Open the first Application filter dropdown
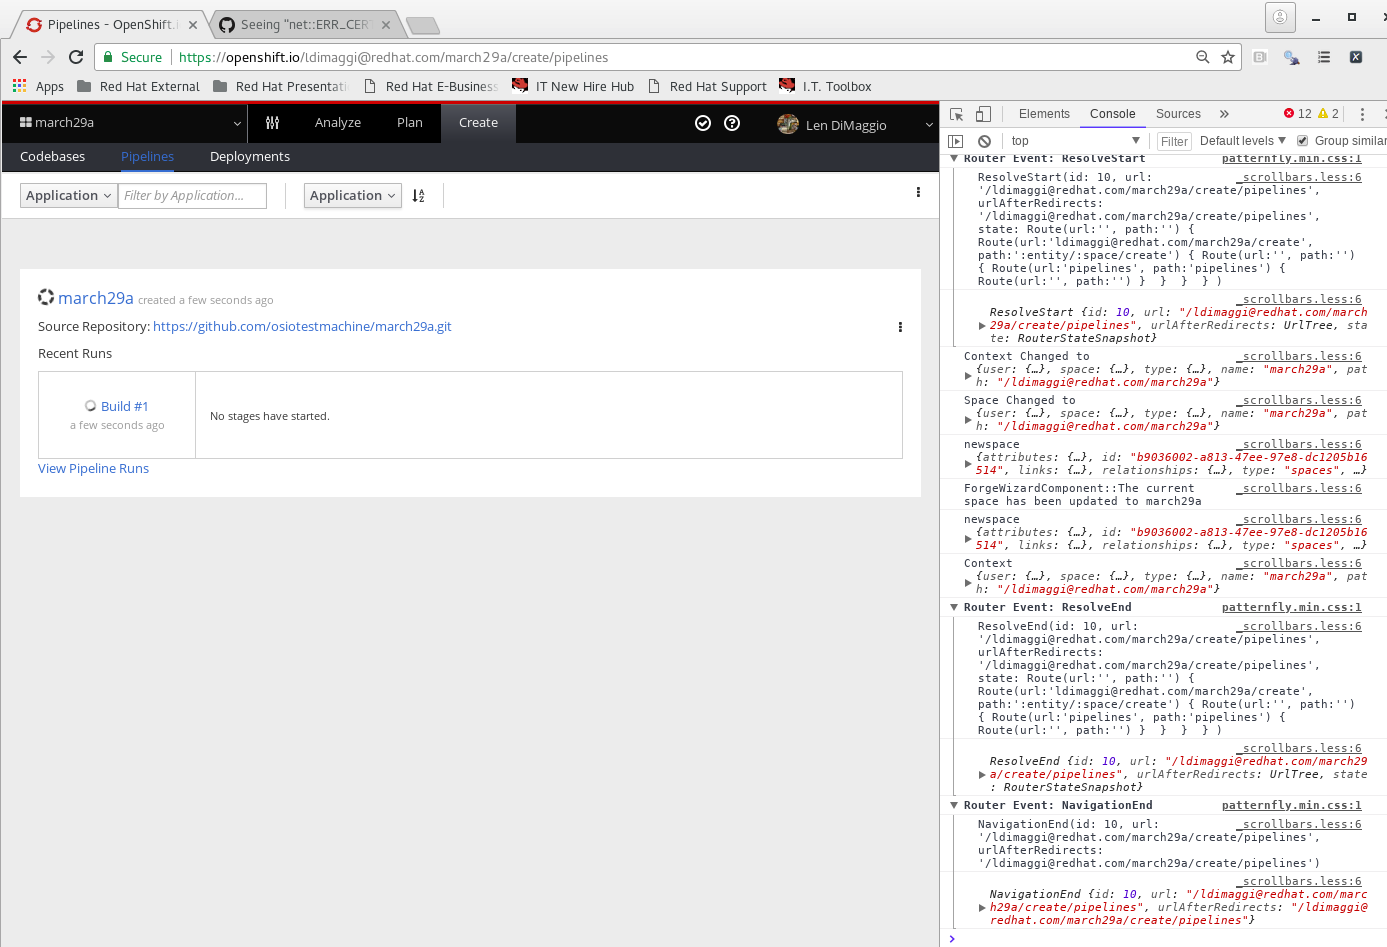1387x947 pixels. 68,195
